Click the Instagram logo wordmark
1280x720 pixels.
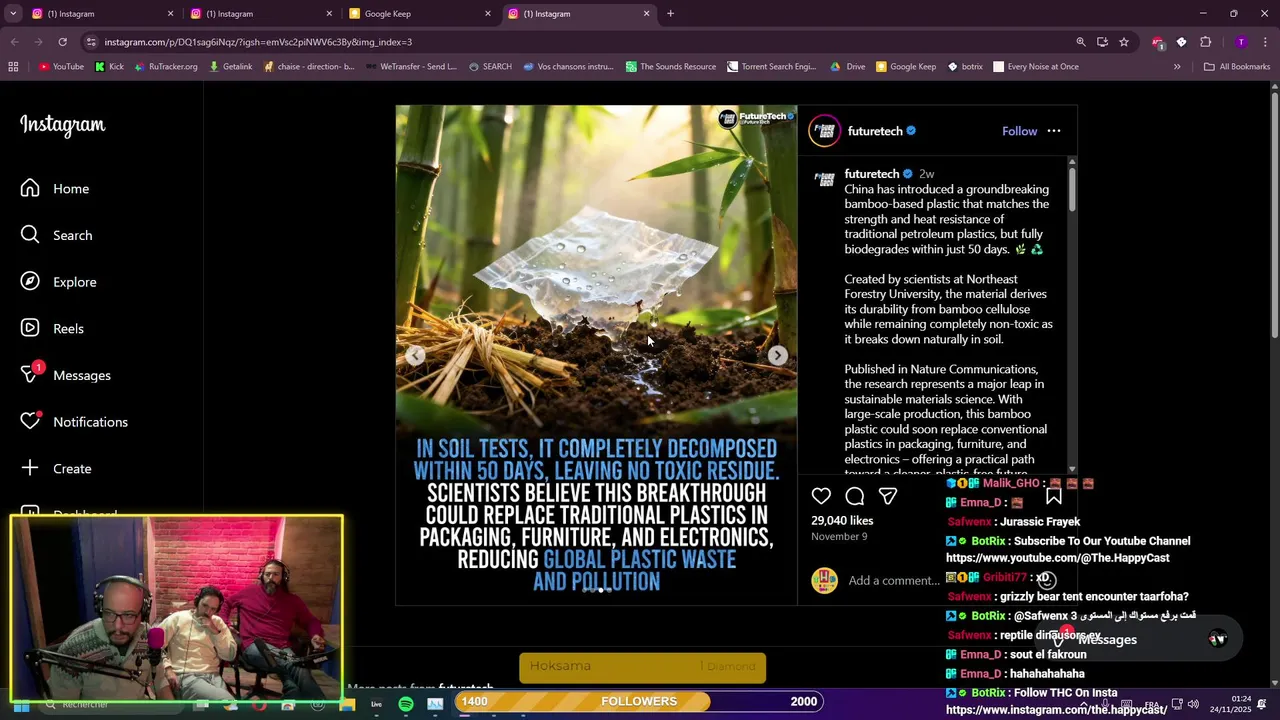tap(62, 125)
